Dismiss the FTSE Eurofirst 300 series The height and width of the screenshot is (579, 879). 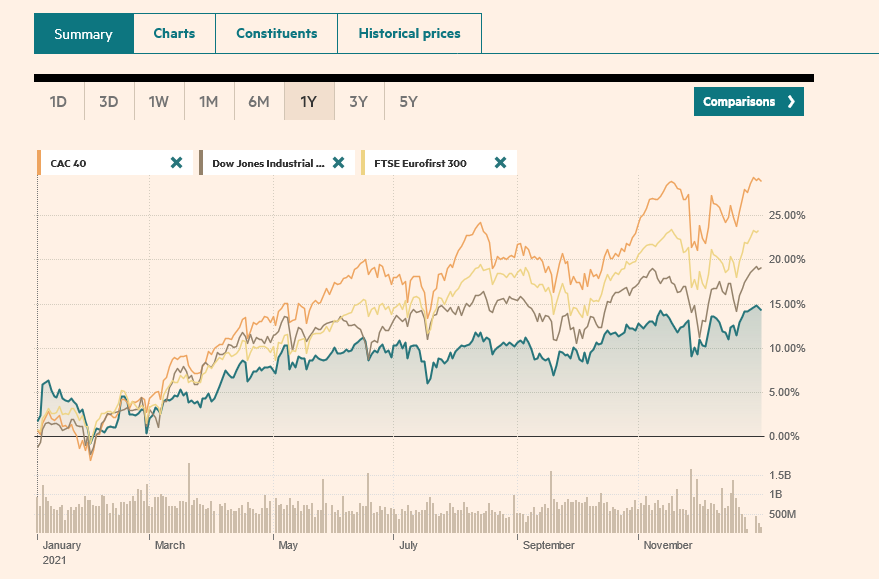(499, 162)
